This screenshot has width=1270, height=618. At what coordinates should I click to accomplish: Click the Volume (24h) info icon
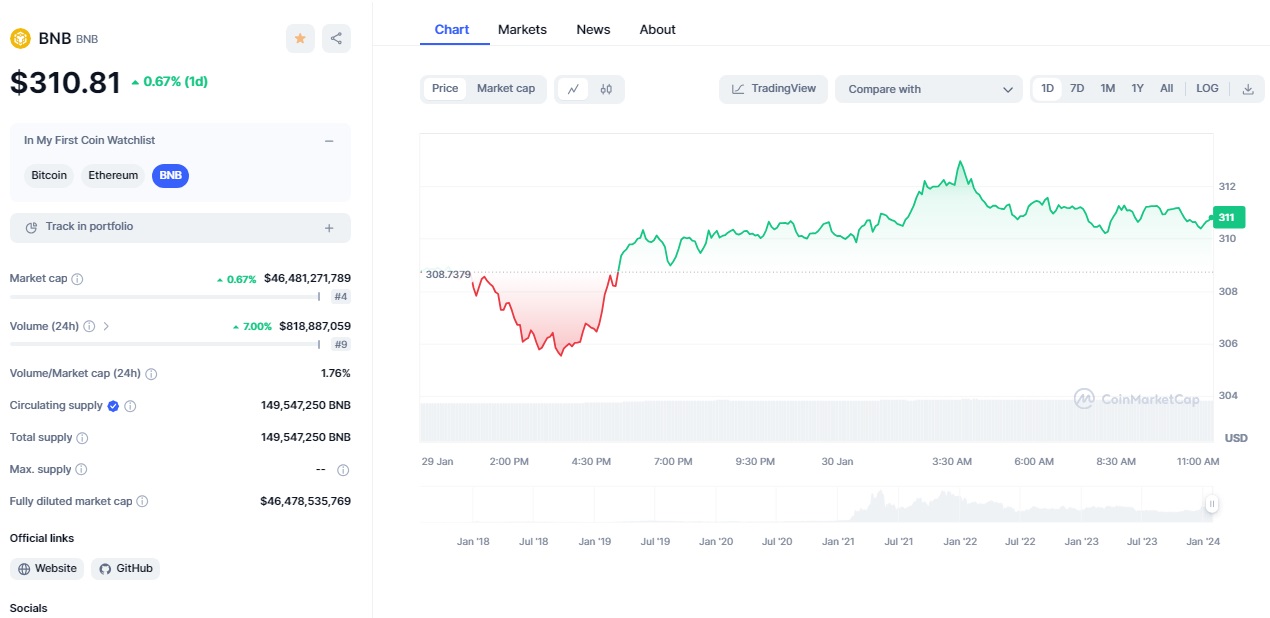click(x=89, y=326)
